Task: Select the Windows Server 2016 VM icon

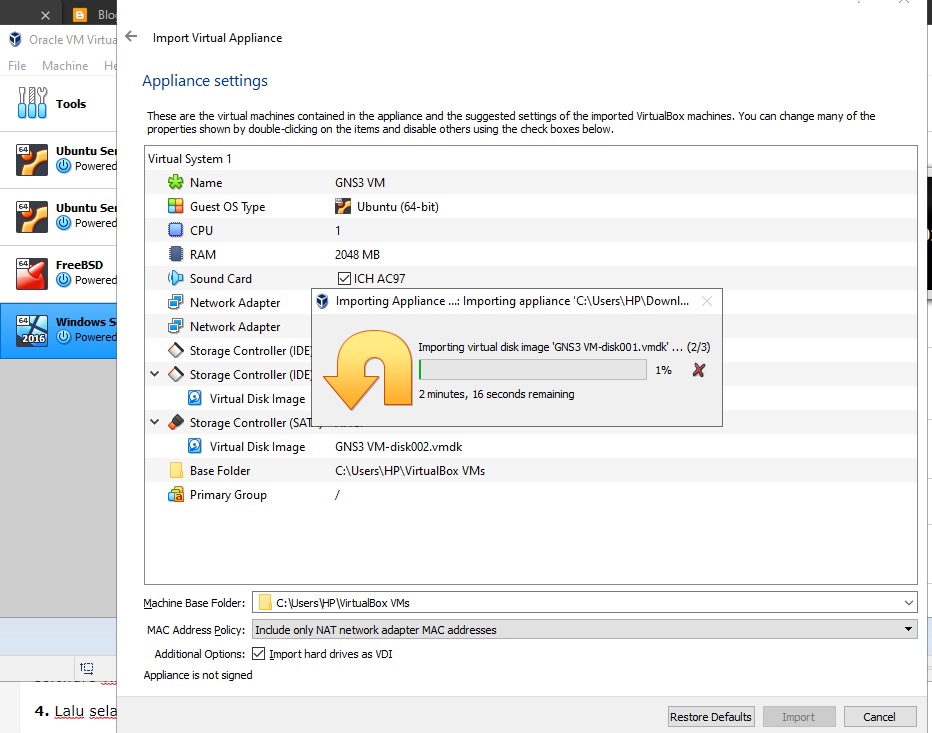Action: tap(32, 331)
